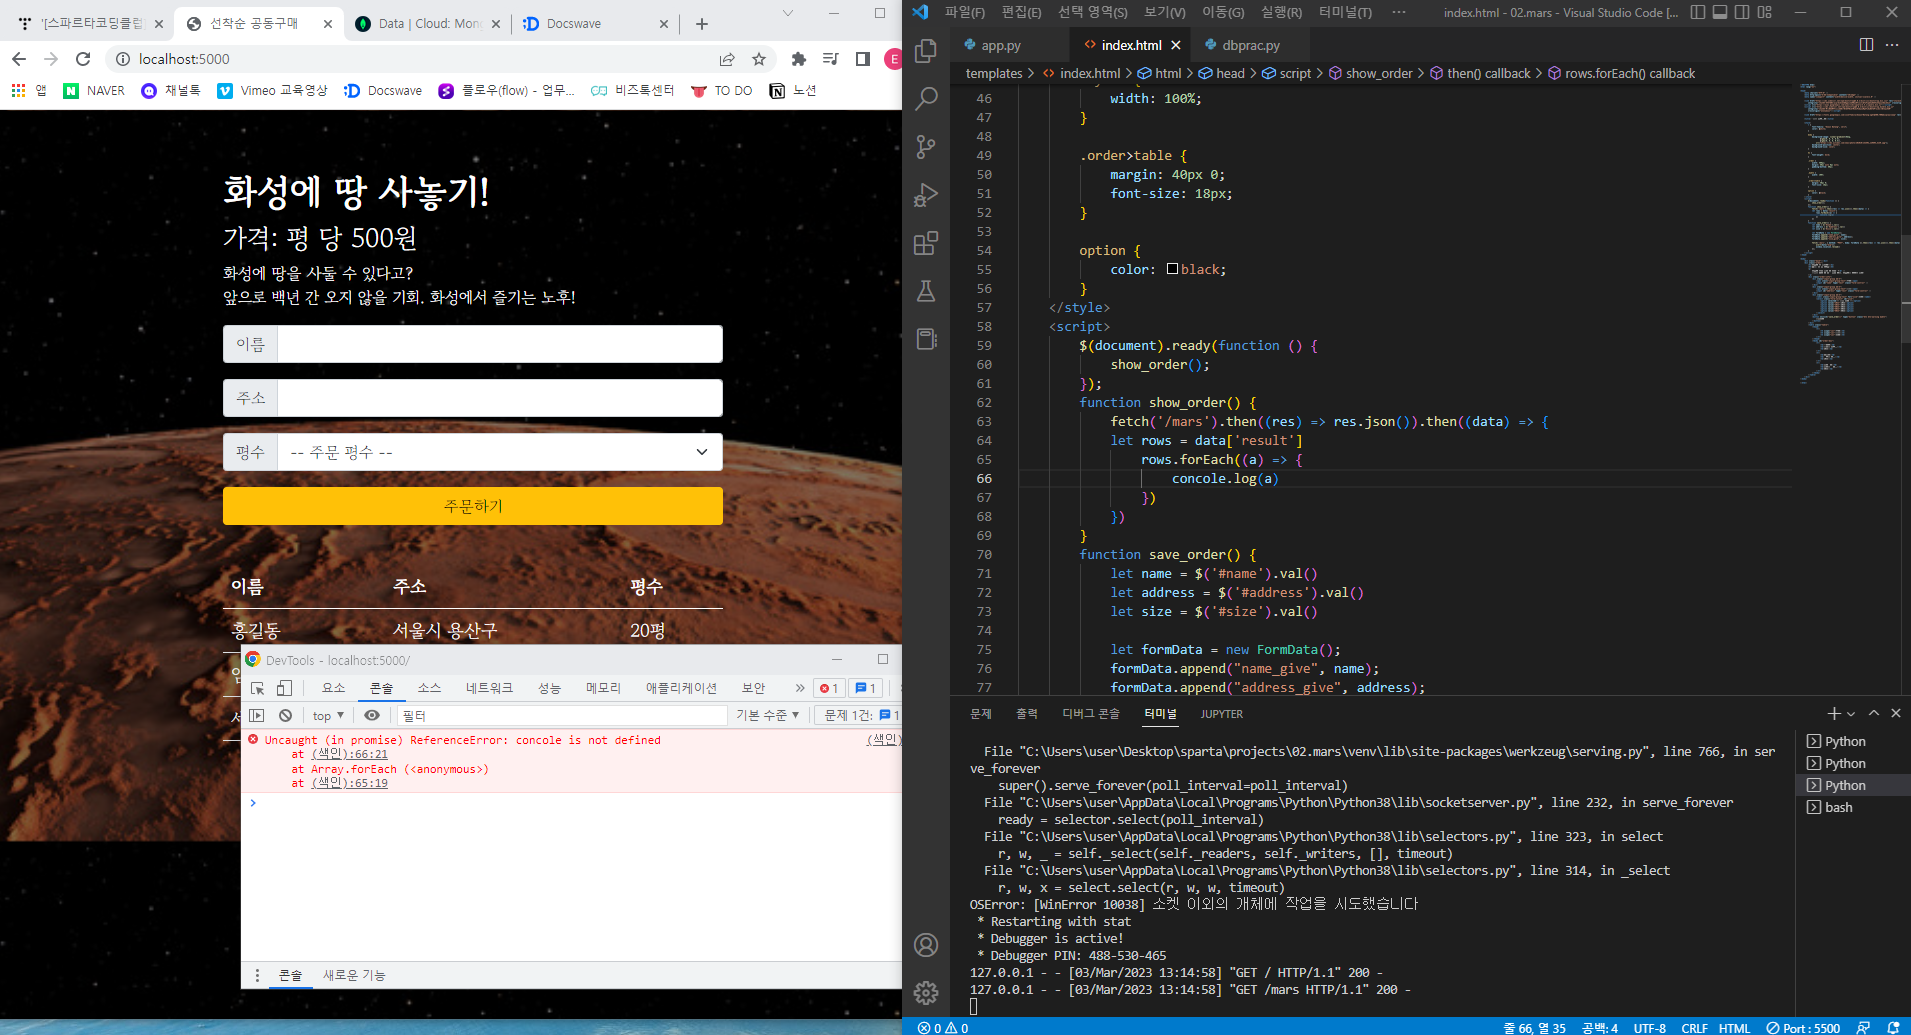Open Chrome tab search dropdown

(788, 13)
